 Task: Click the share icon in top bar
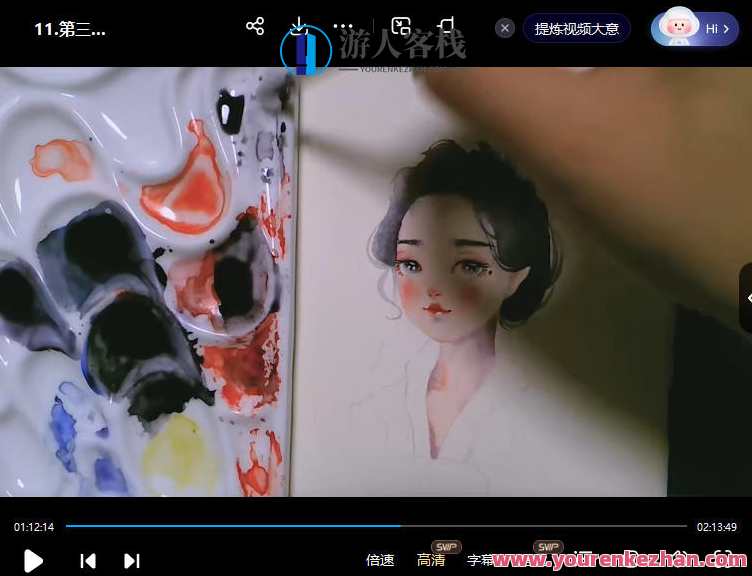point(255,27)
